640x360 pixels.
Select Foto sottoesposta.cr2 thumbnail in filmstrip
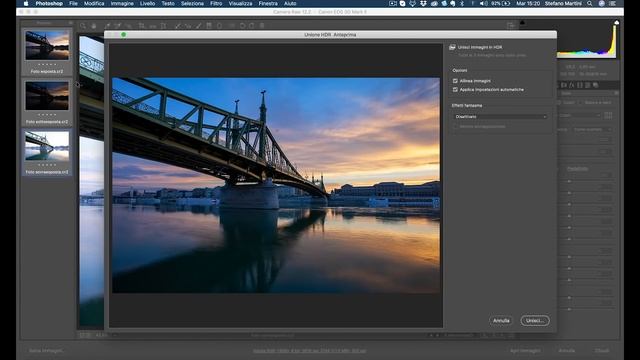[x=47, y=96]
